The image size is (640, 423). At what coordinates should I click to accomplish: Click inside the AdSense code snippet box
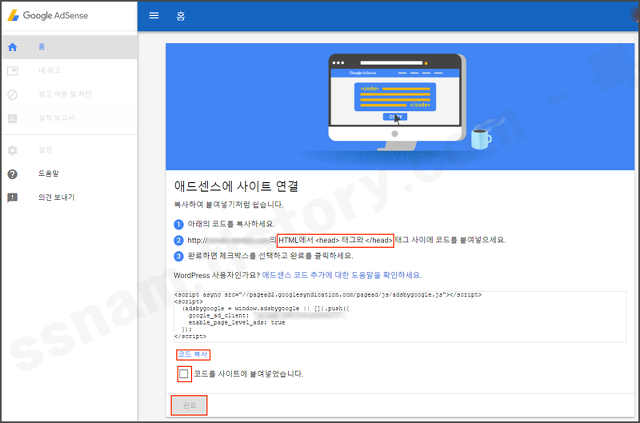(x=400, y=316)
